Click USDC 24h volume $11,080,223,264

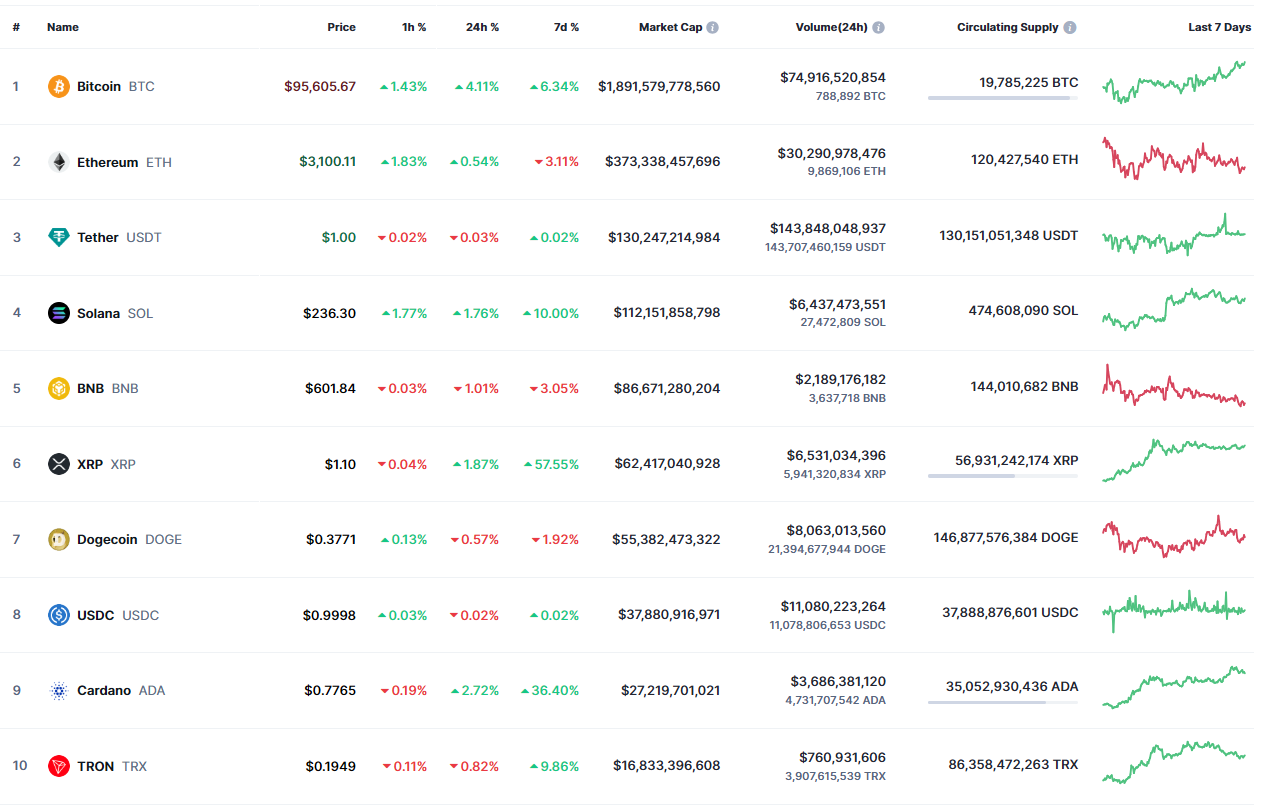coord(833,606)
